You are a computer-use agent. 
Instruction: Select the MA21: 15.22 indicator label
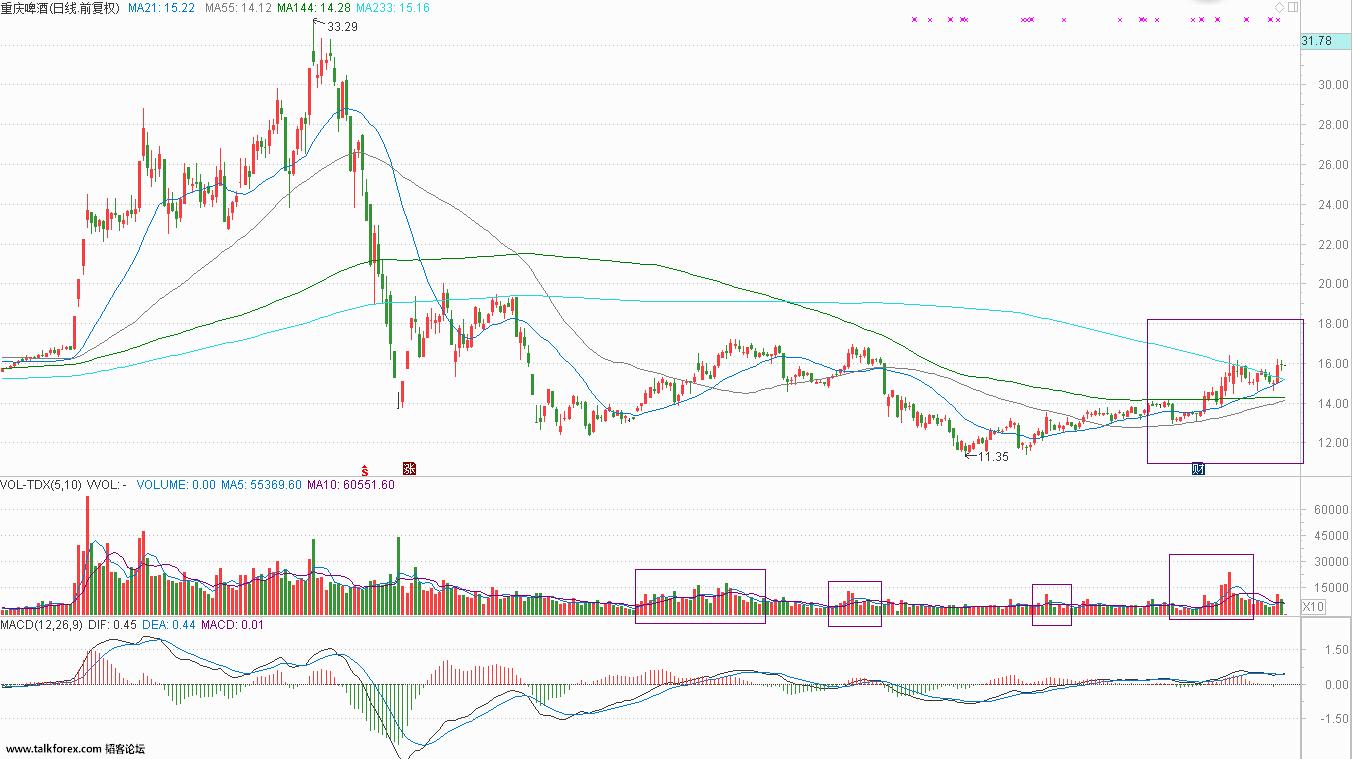(x=161, y=8)
